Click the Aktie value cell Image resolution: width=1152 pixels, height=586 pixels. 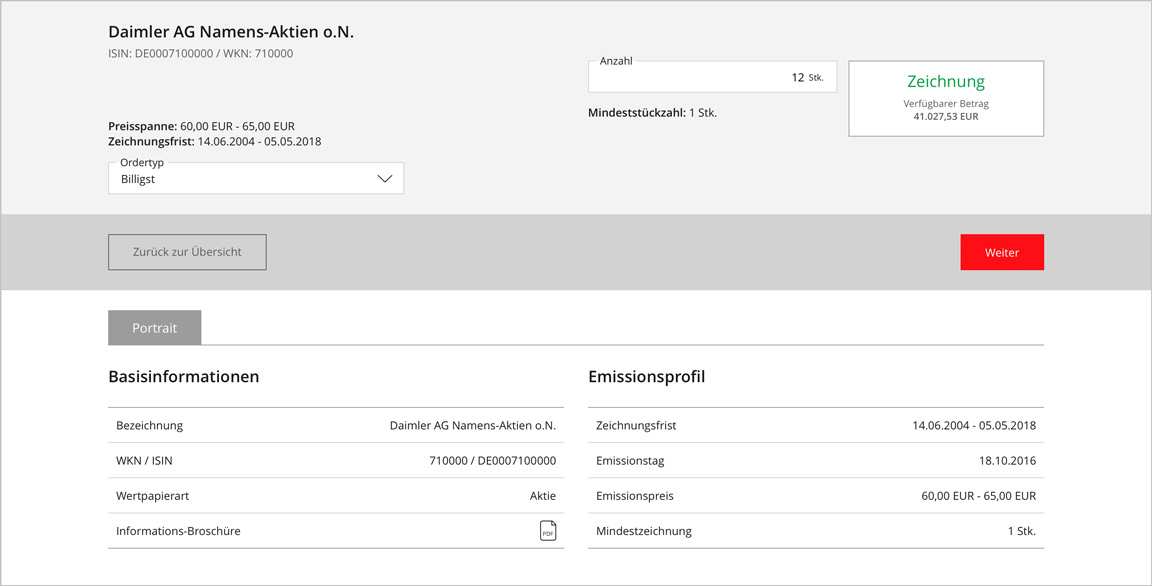543,496
